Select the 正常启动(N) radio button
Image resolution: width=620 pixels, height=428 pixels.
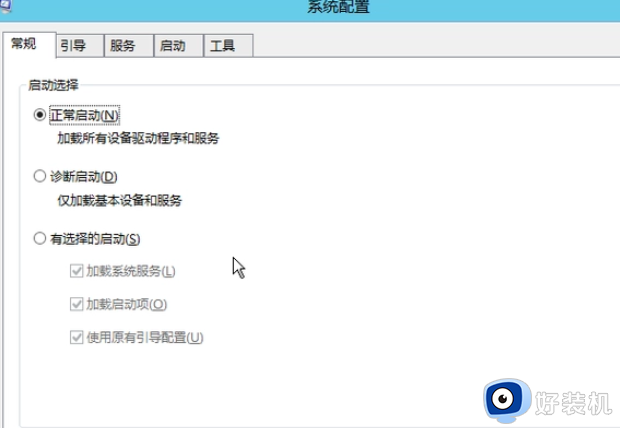point(40,115)
